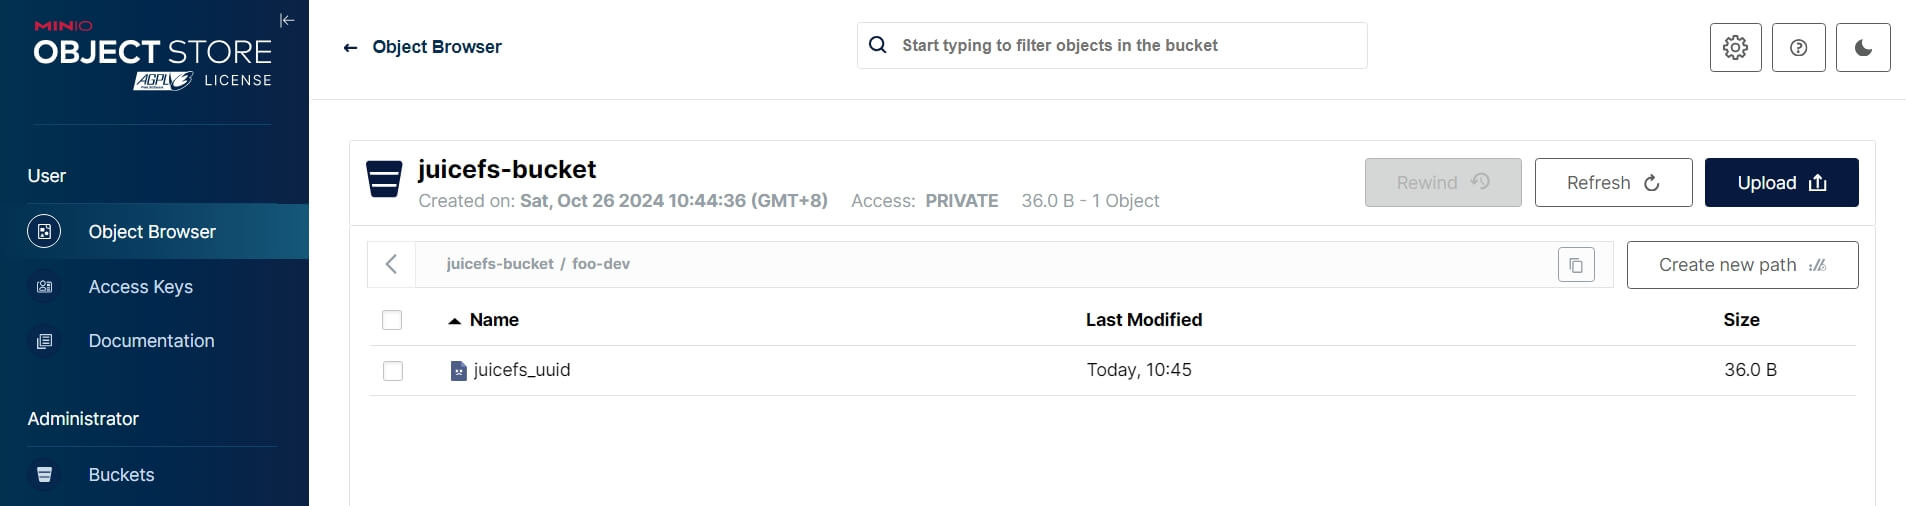1906x506 pixels.
Task: Click the juicefs-bucket bucket icon
Action: click(384, 179)
